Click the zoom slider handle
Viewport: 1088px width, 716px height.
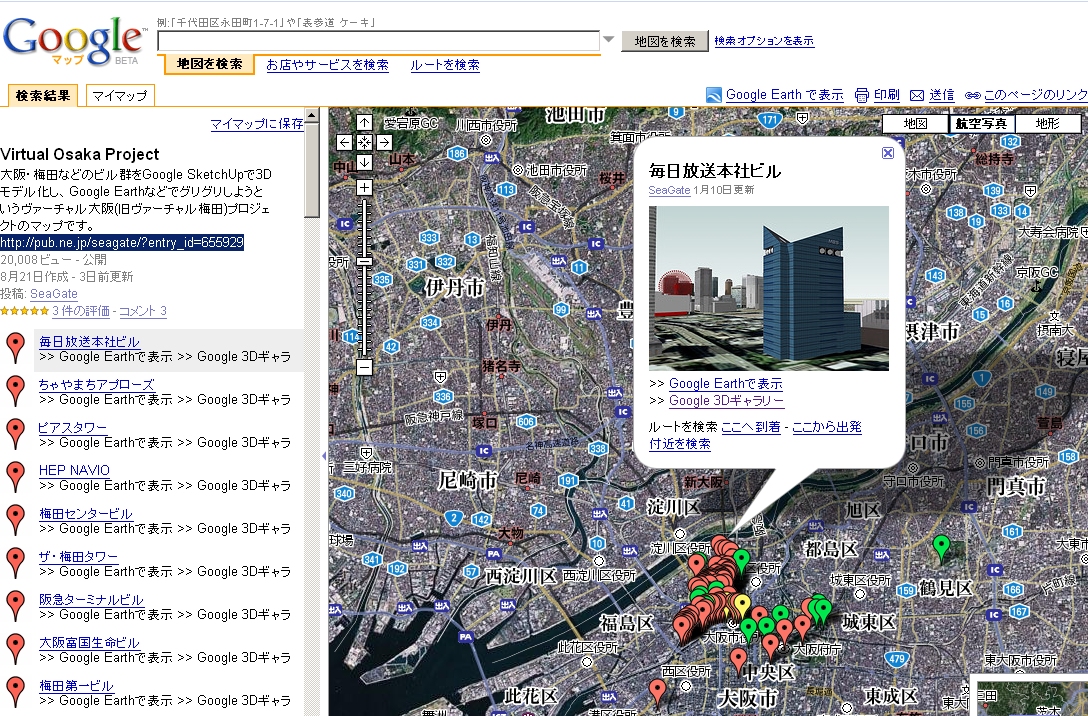click(x=364, y=262)
